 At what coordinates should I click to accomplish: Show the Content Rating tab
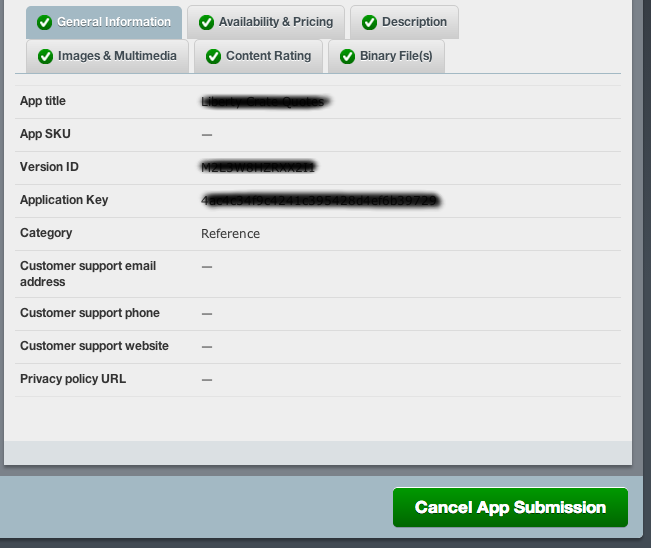tap(268, 56)
